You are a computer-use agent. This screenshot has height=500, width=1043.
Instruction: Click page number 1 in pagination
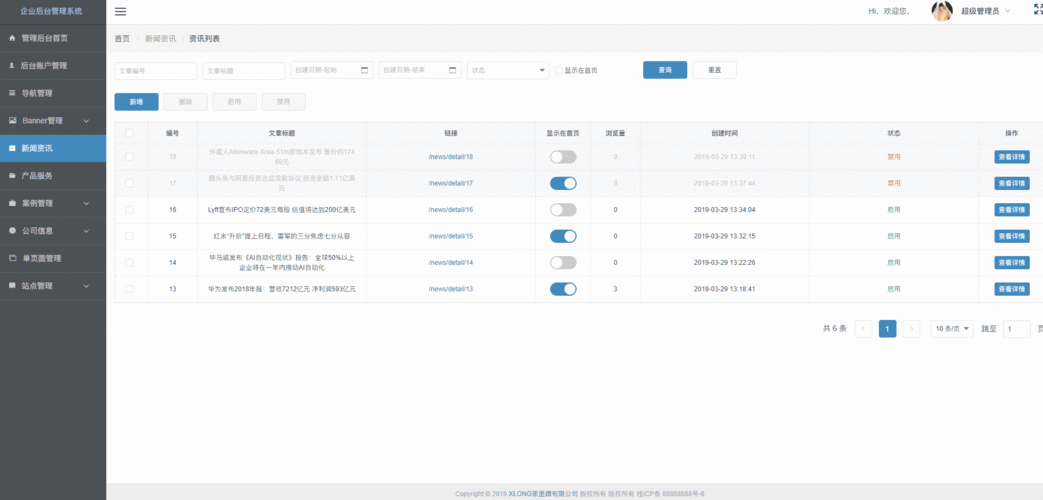coord(887,328)
